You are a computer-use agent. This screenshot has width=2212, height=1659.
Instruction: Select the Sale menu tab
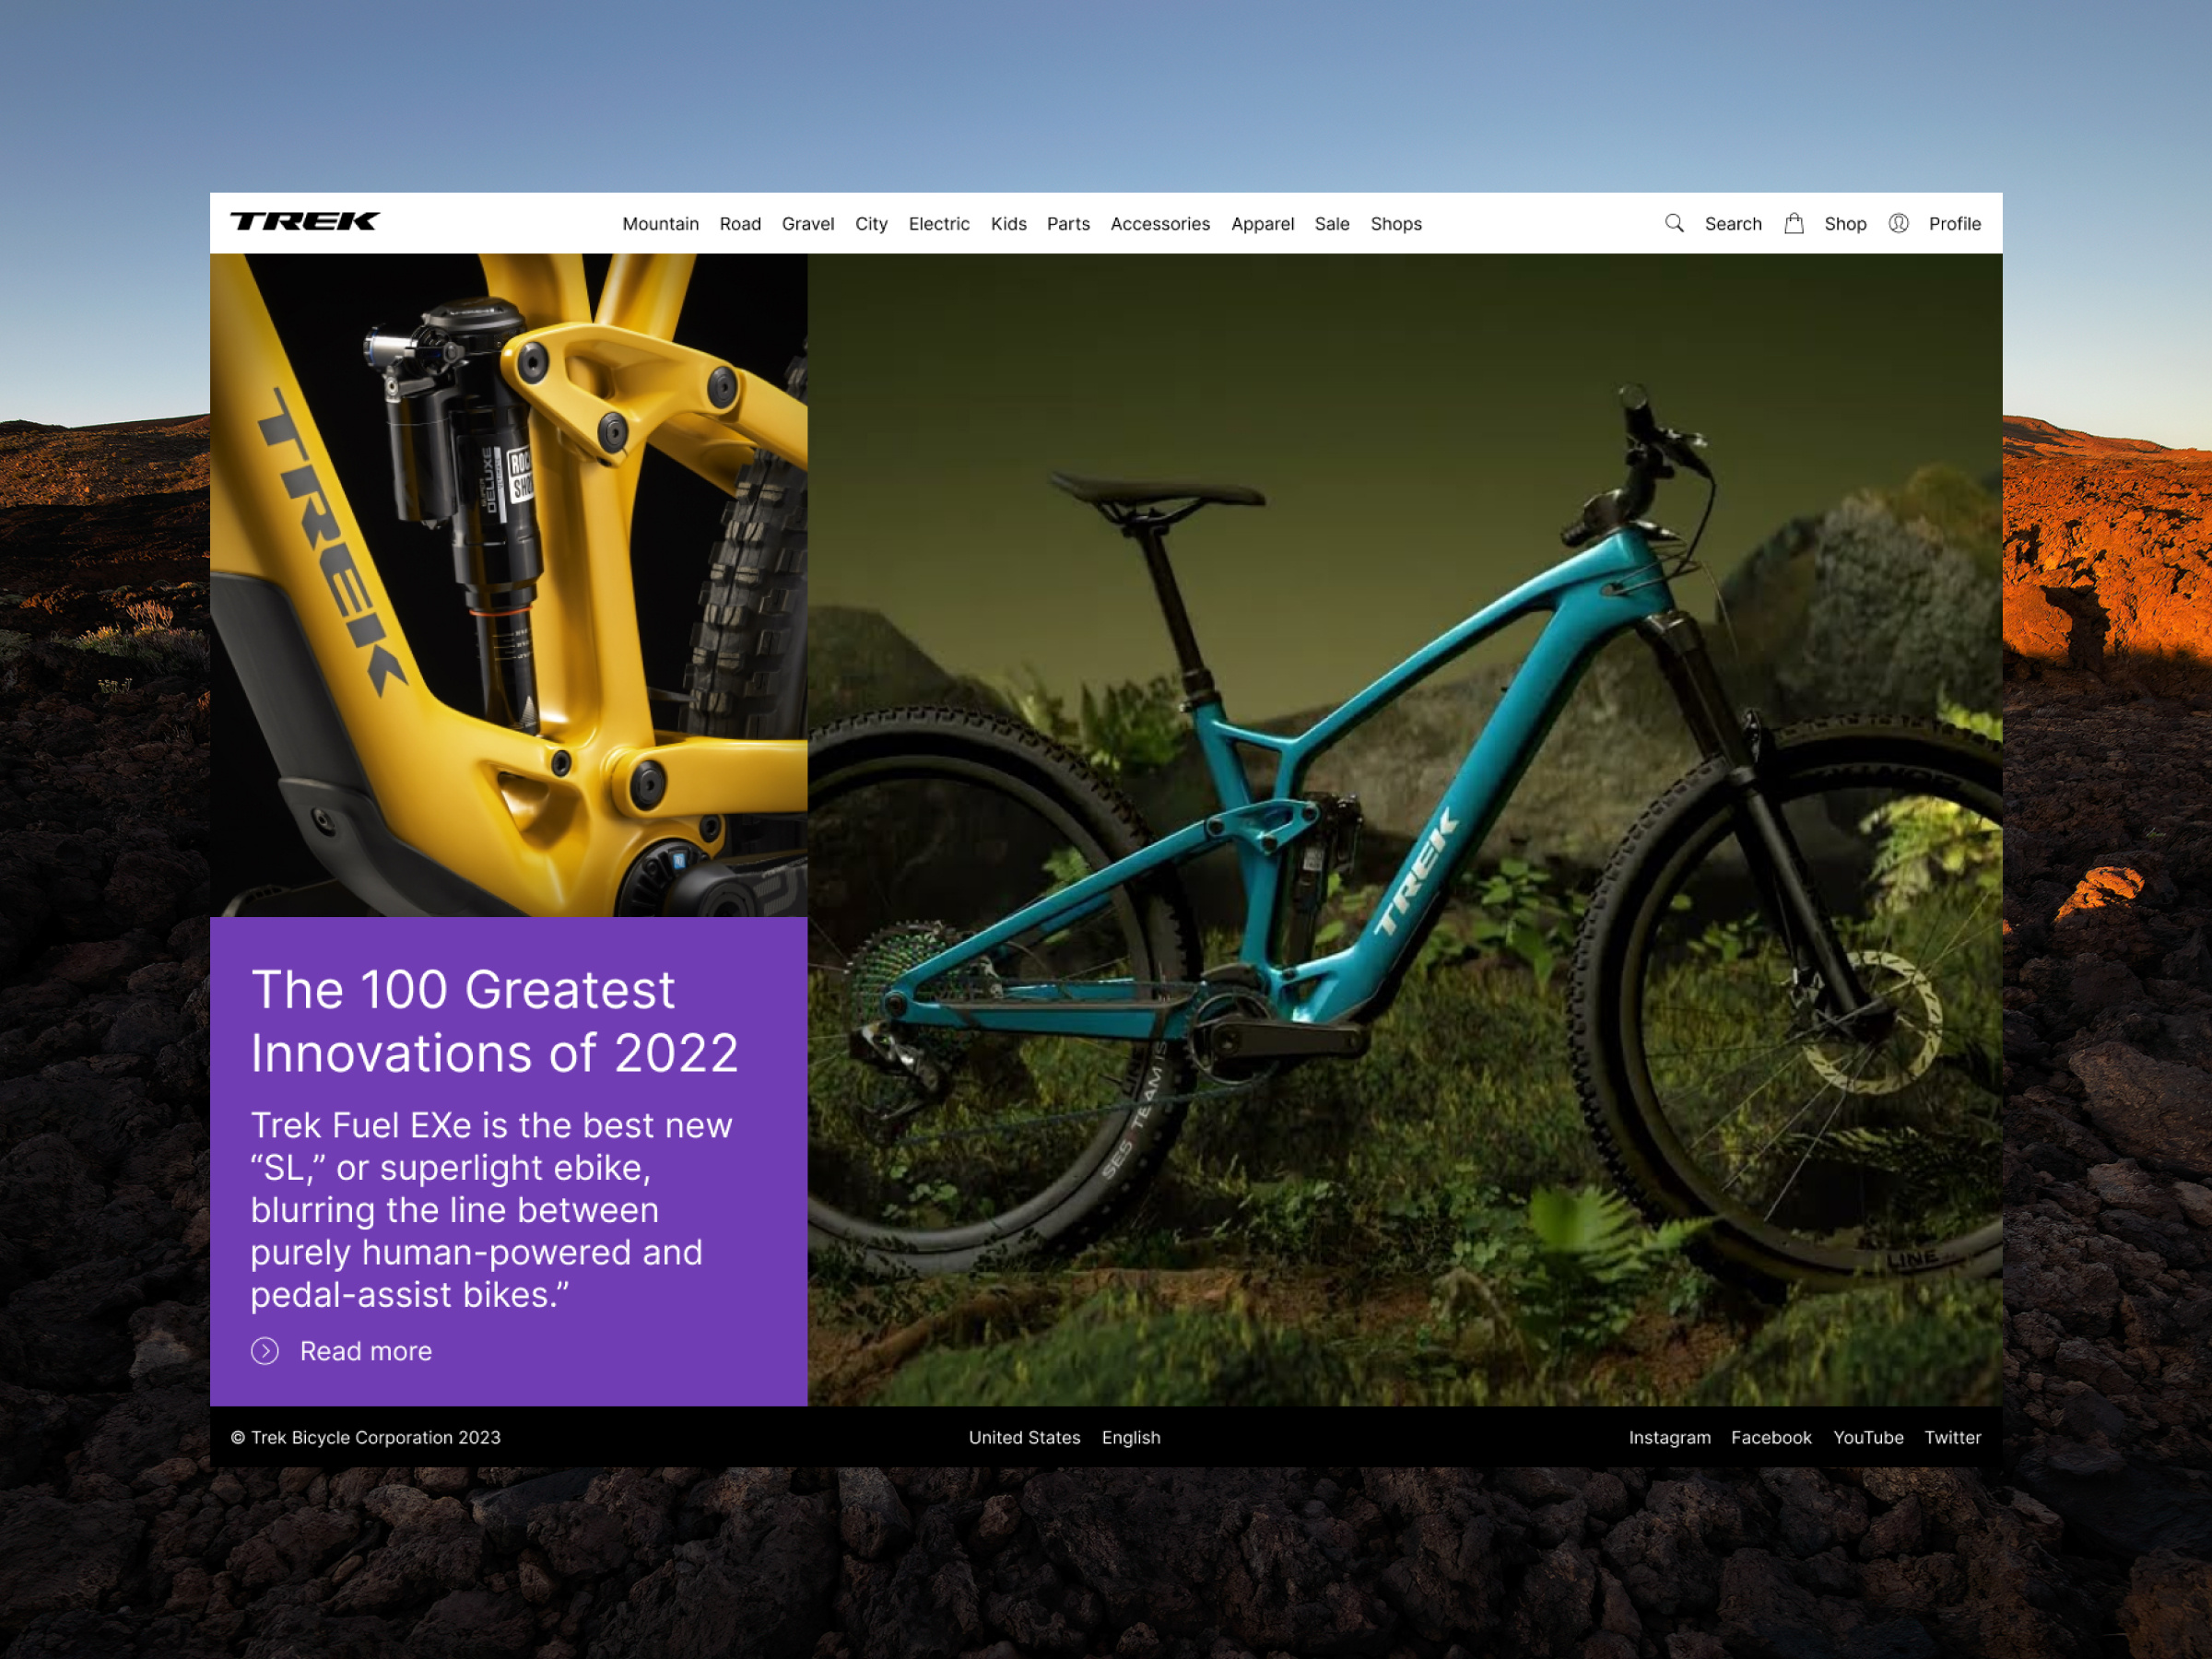point(1331,221)
